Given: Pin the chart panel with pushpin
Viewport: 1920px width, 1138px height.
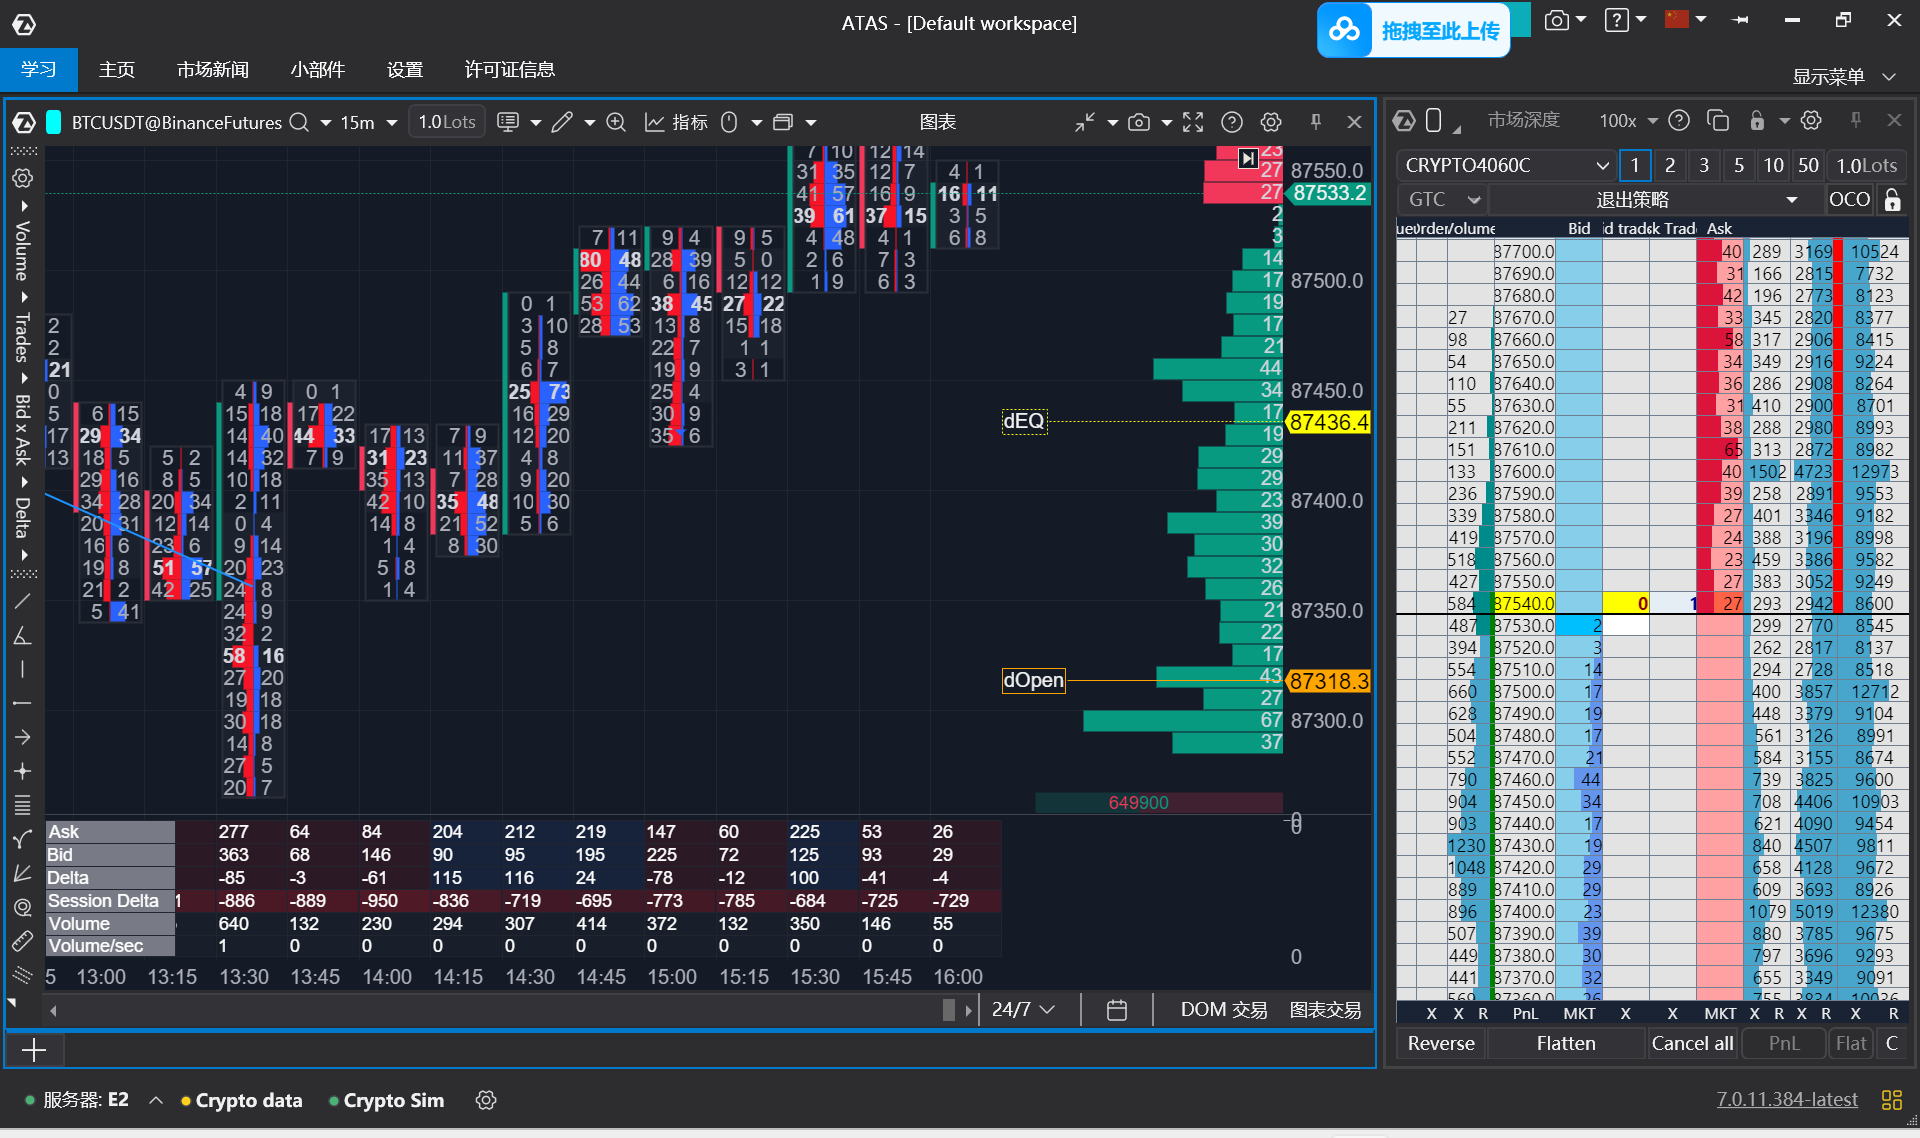Looking at the screenshot, I should pos(1316,122).
